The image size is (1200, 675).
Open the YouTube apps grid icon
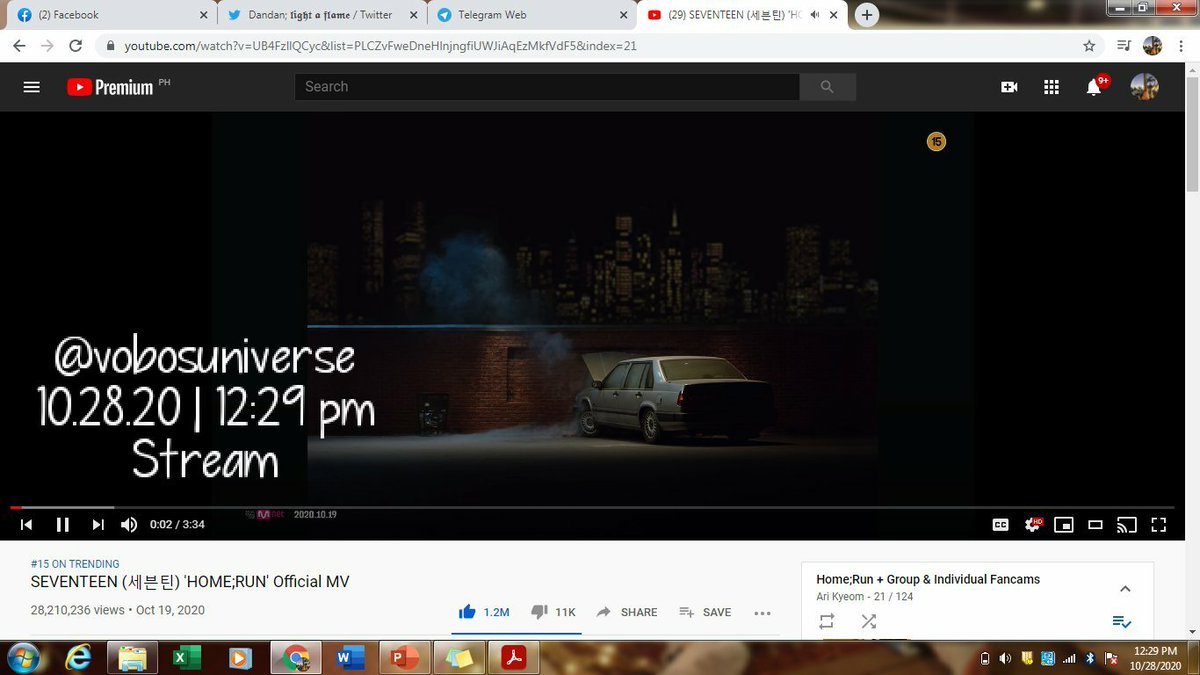1051,87
